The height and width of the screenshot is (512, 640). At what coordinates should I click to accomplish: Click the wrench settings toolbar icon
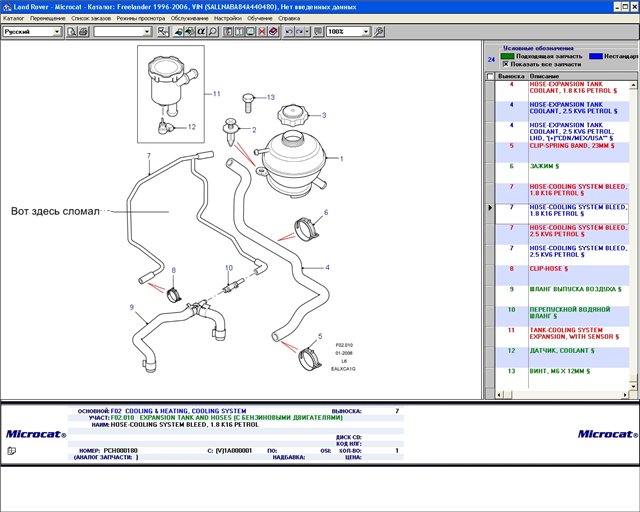coord(379,31)
